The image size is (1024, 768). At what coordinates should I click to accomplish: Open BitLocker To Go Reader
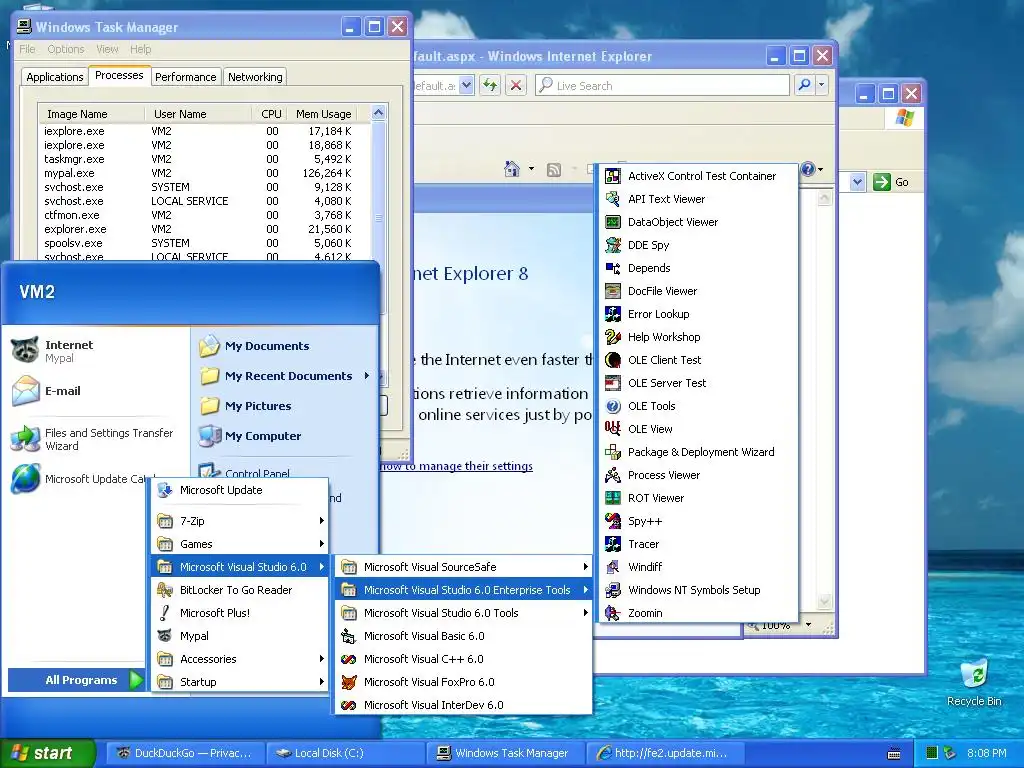(x=240, y=590)
